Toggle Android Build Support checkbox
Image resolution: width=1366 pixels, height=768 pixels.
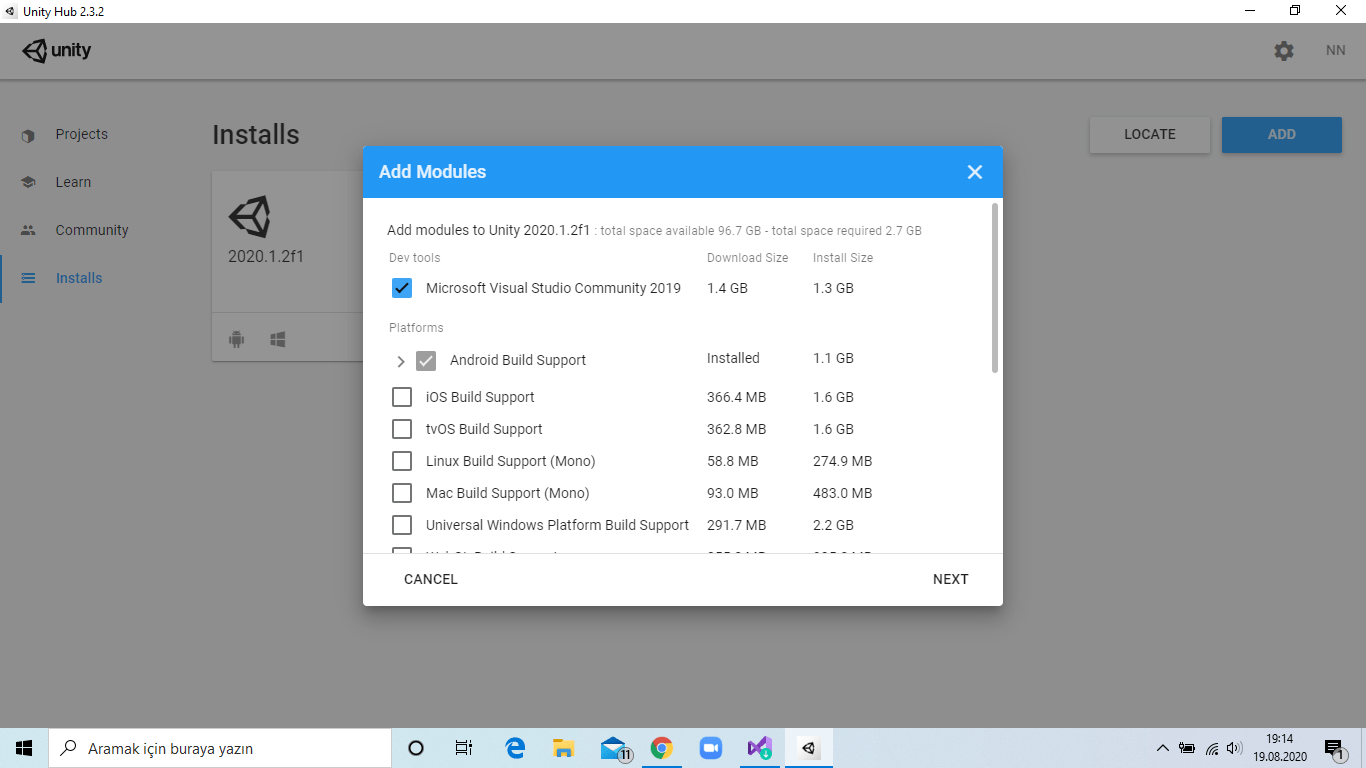pyautogui.click(x=426, y=361)
